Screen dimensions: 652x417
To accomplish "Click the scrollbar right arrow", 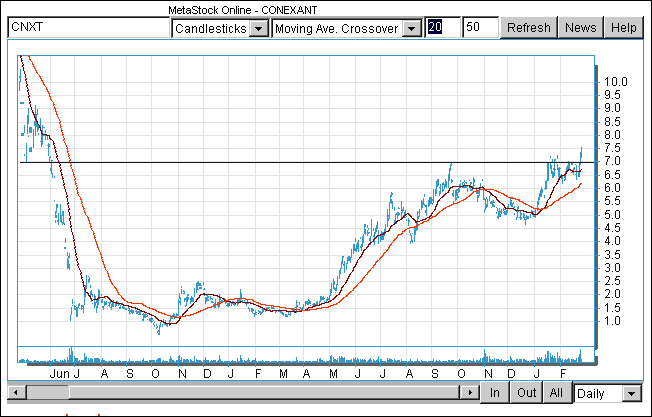I will click(470, 392).
